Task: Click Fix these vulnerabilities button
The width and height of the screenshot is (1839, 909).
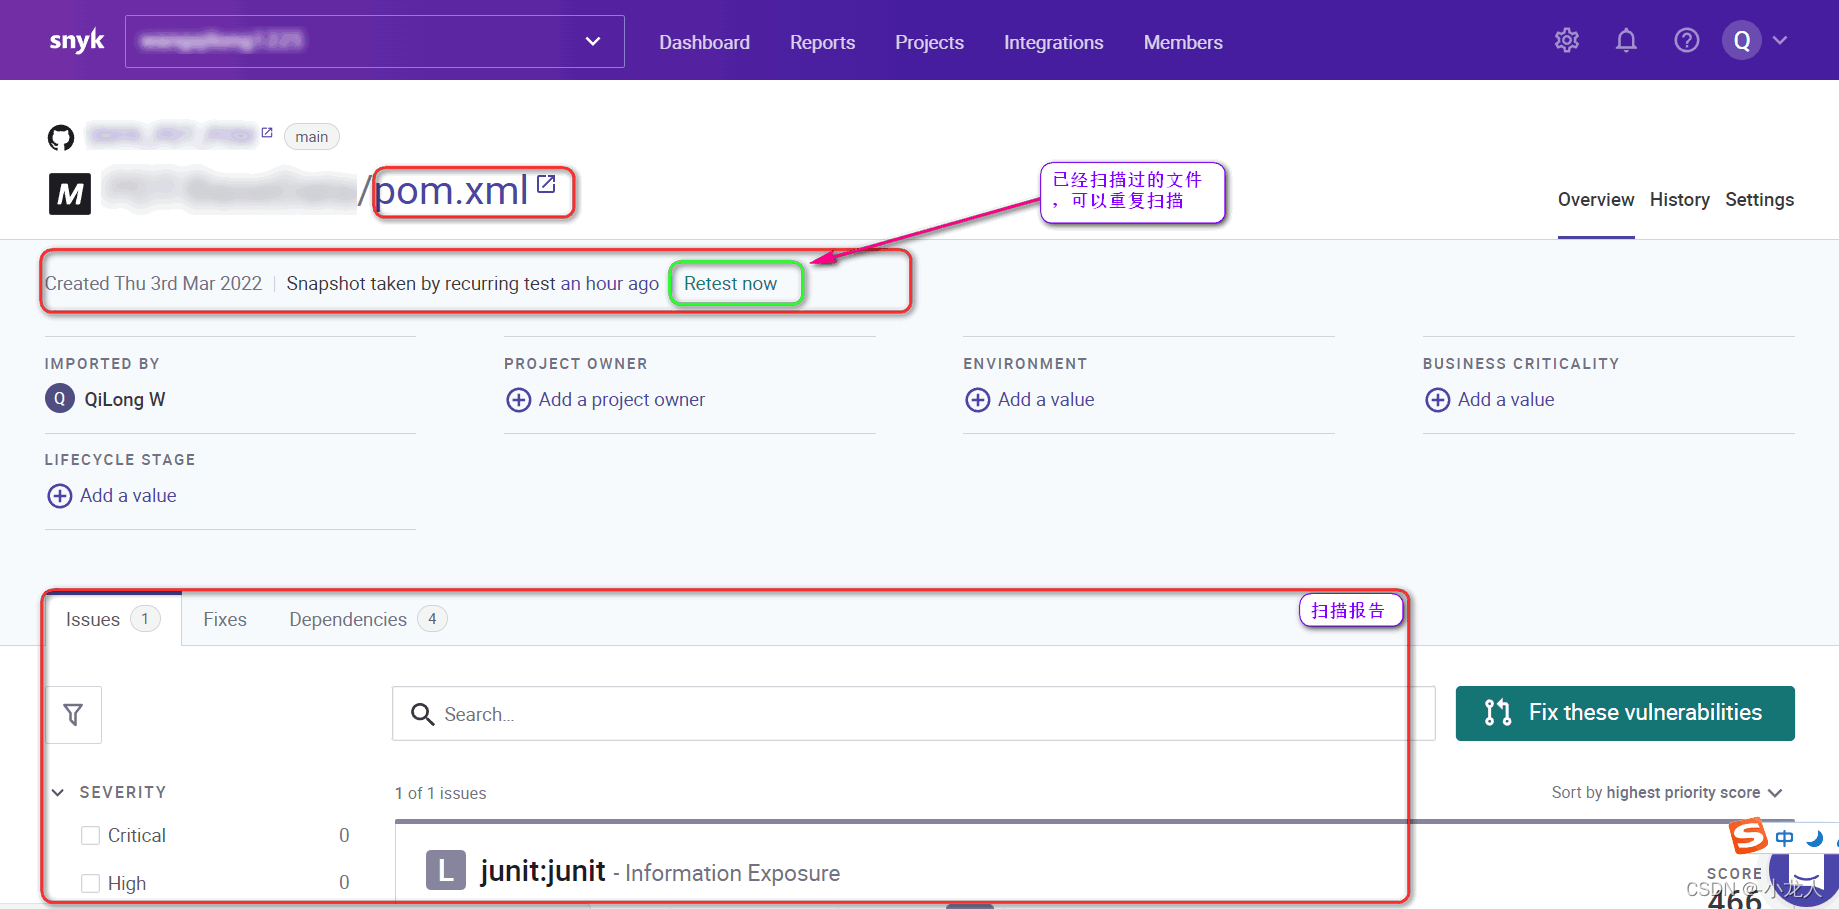Action: click(x=1625, y=713)
